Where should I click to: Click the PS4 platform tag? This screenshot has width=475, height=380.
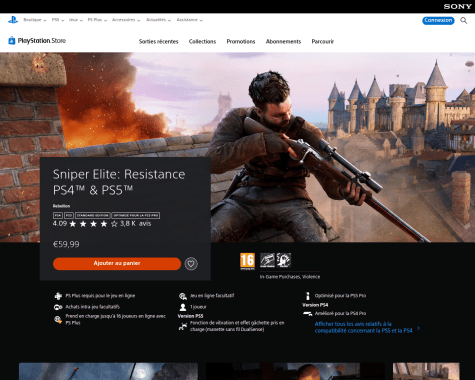[x=58, y=215]
